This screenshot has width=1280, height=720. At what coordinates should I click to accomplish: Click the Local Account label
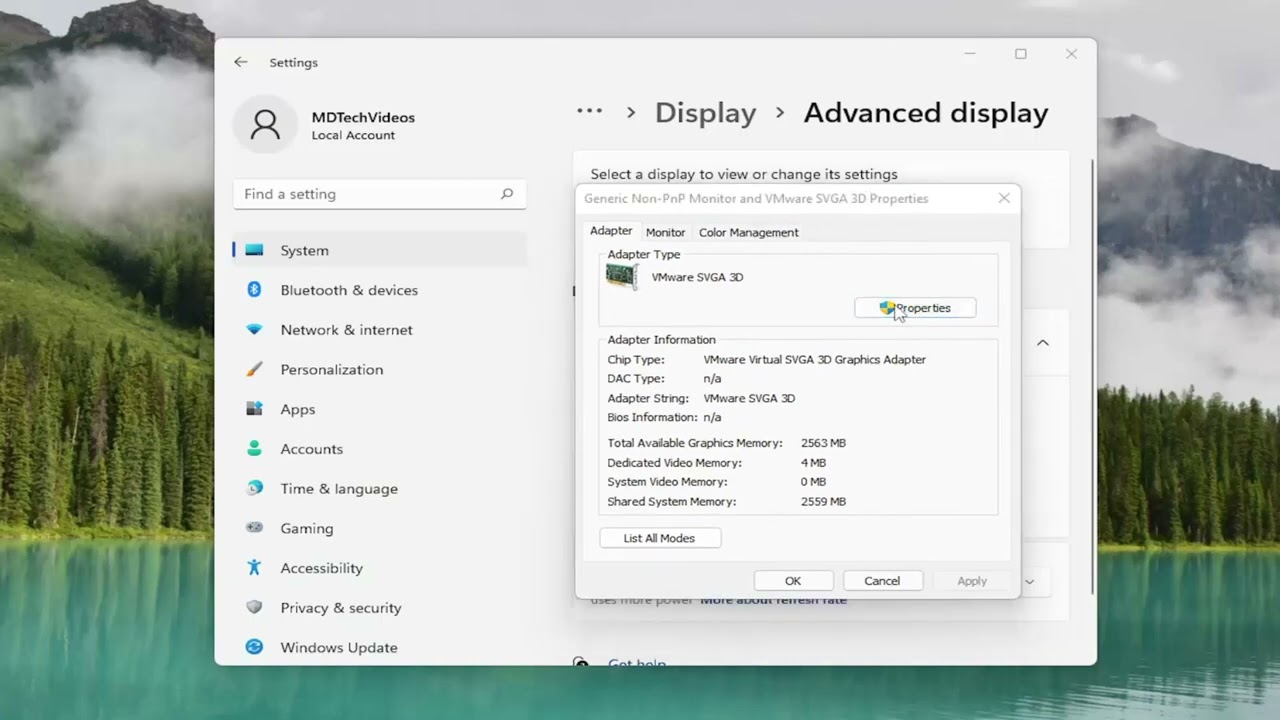(353, 135)
